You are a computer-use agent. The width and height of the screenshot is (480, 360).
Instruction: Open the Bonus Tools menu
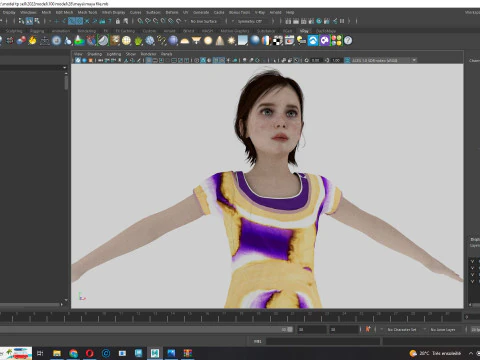[239, 12]
